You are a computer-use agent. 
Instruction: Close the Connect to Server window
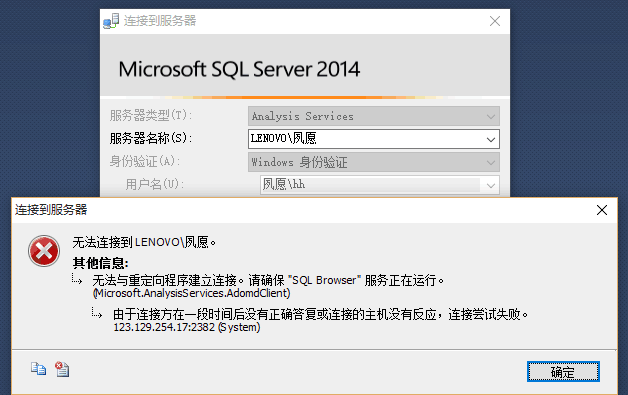tap(495, 21)
